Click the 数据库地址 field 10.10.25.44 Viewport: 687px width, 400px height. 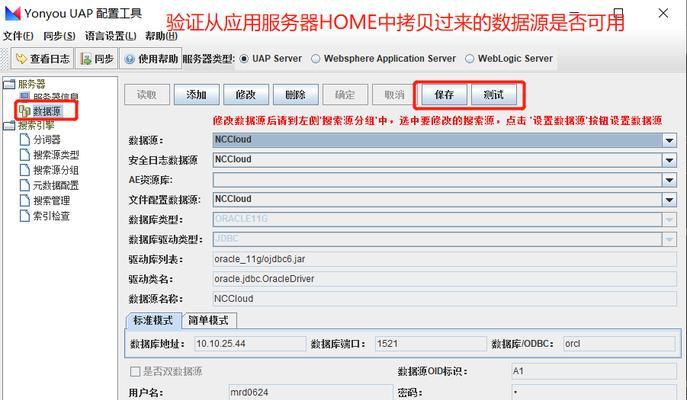pos(250,343)
